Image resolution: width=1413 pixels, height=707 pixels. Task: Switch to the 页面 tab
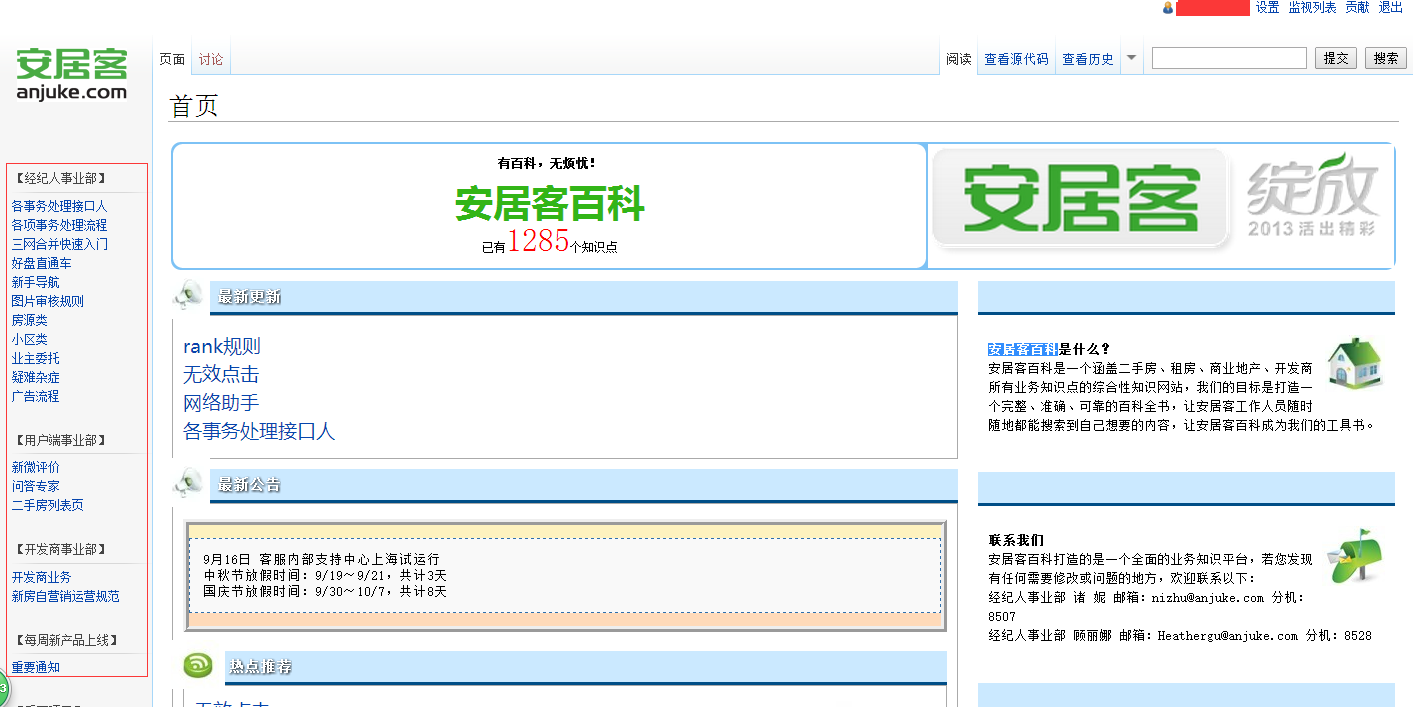coord(172,59)
